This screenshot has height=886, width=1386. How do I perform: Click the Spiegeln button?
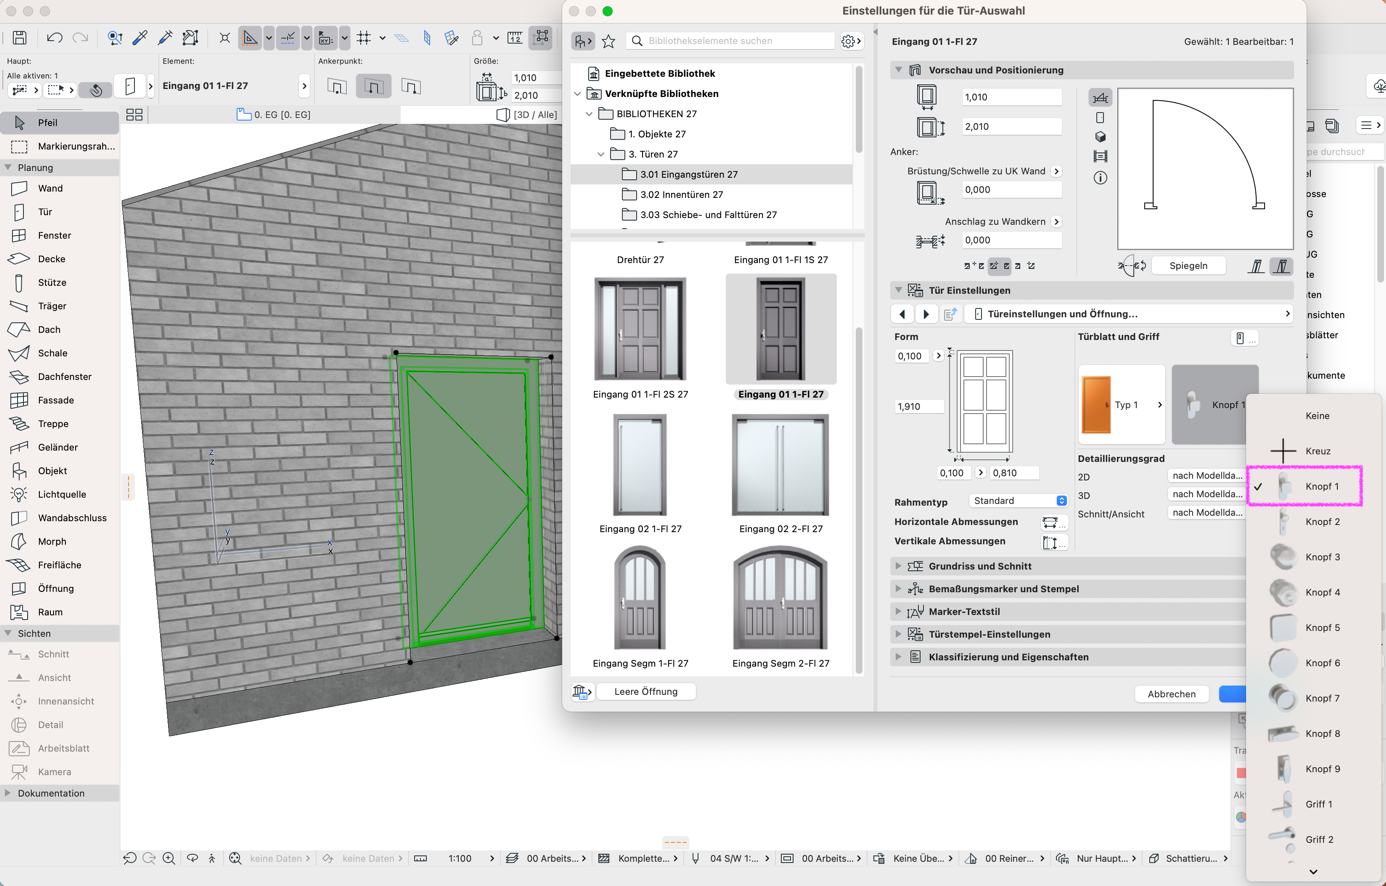point(1188,266)
